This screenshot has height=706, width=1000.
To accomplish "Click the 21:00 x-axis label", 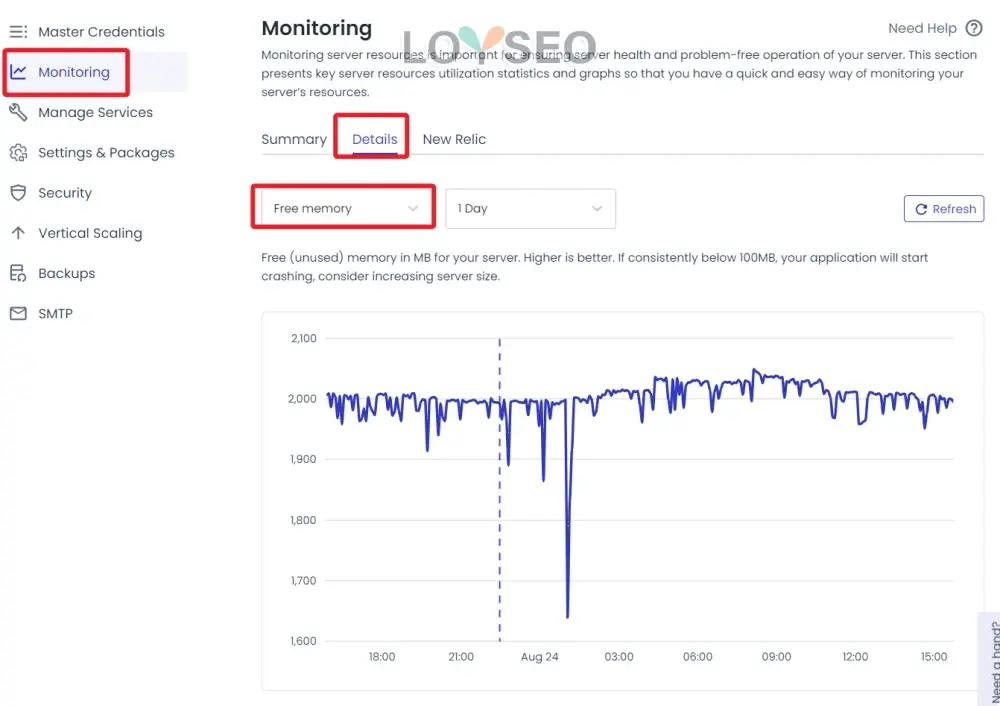I will (461, 656).
